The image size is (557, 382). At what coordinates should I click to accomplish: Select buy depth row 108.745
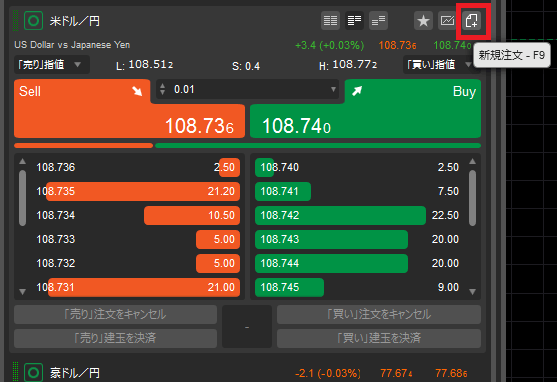coord(358,287)
